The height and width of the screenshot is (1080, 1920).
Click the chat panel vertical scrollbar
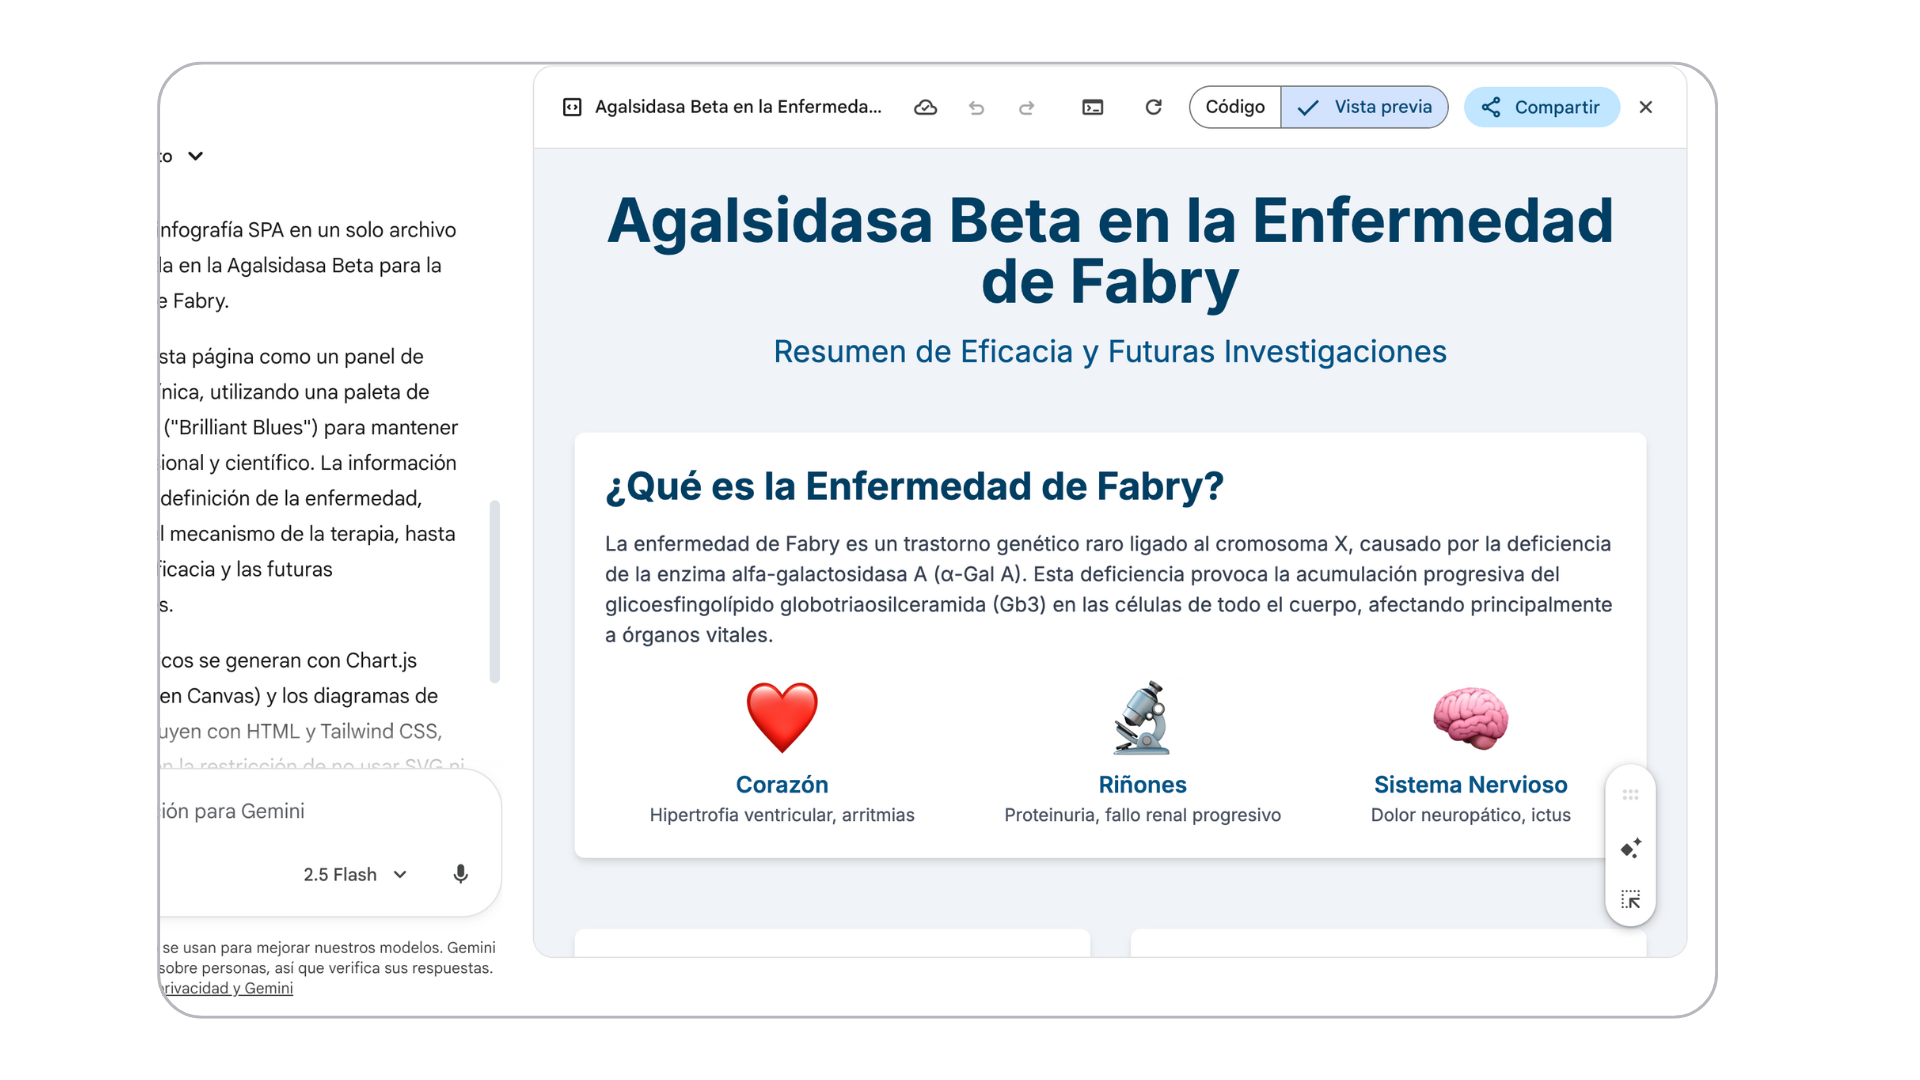pos(494,592)
